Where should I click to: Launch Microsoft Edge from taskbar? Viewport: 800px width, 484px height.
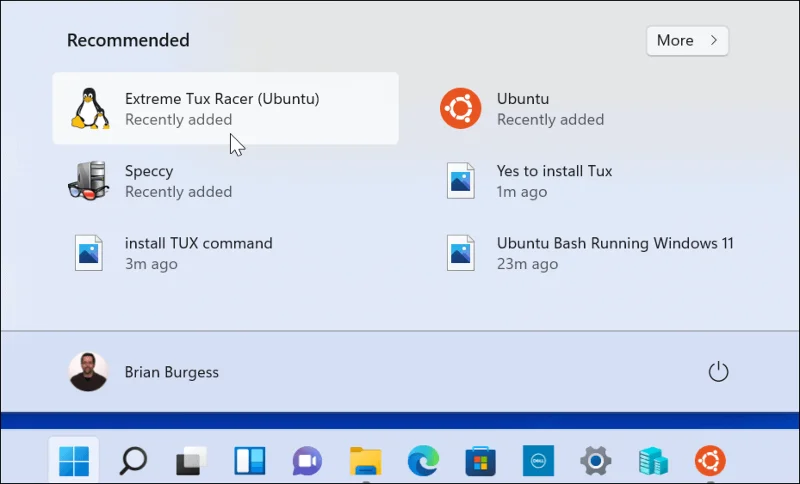coord(423,461)
